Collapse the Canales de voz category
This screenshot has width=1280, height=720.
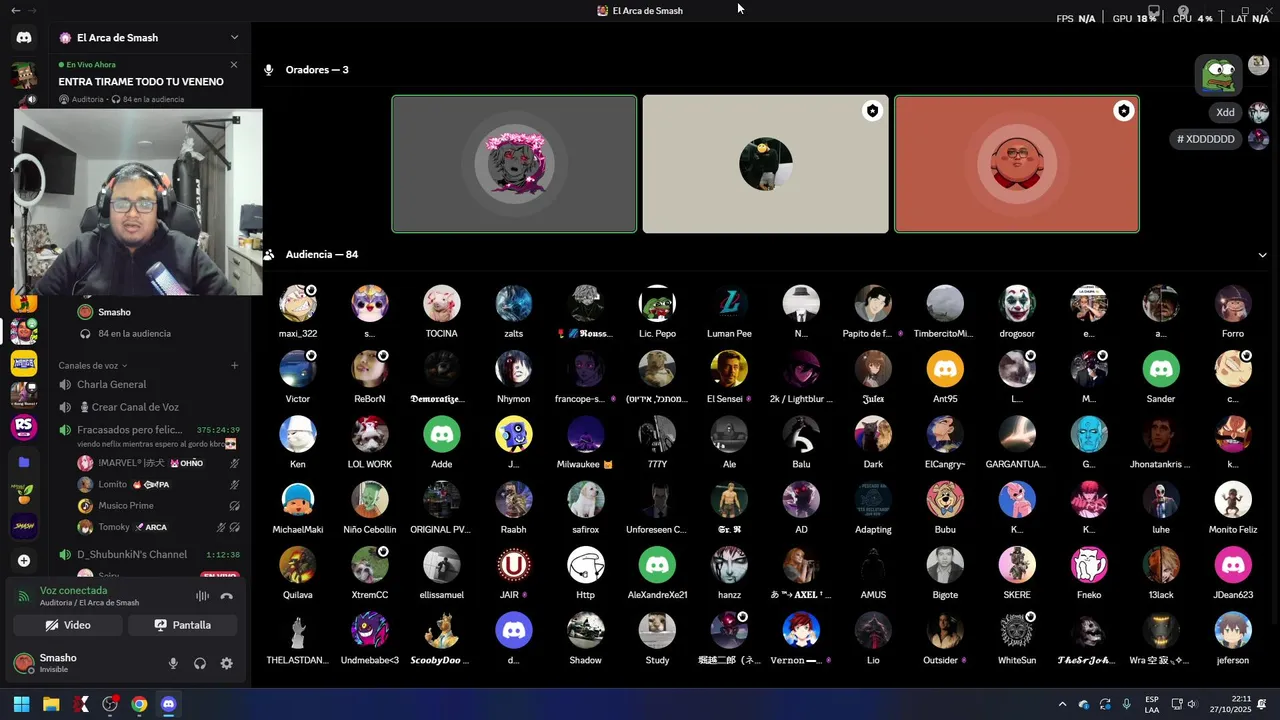(93, 366)
